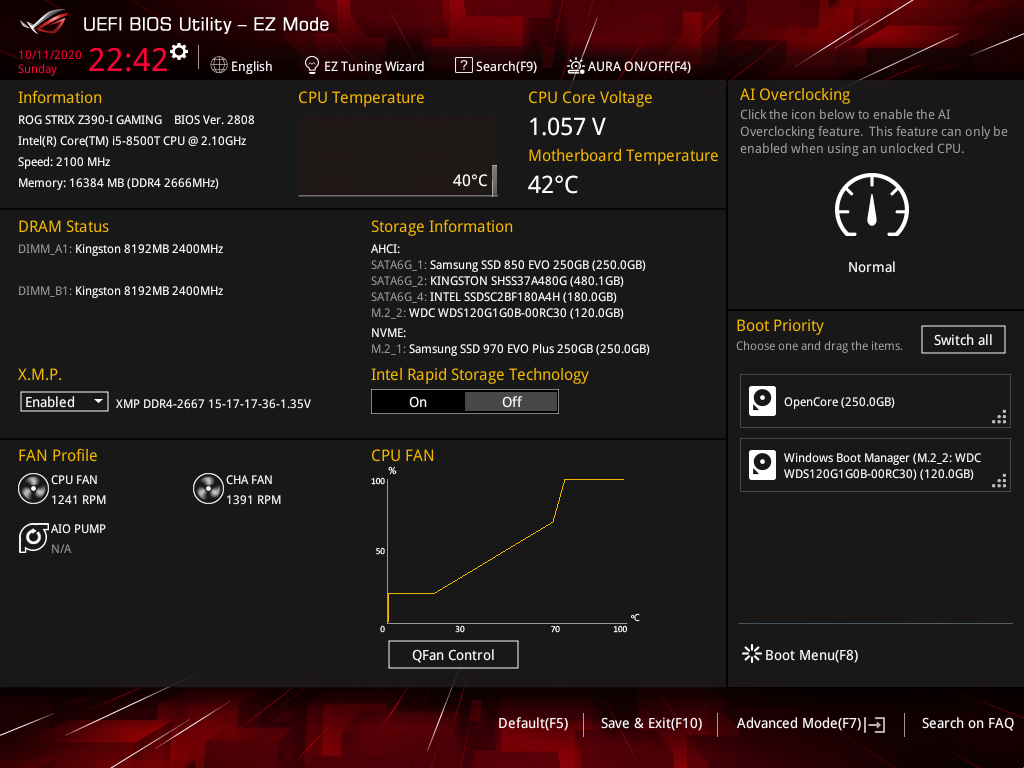This screenshot has height=768, width=1024.
Task: Click the CHA FAN 1391 RPM reading
Action: [253, 500]
